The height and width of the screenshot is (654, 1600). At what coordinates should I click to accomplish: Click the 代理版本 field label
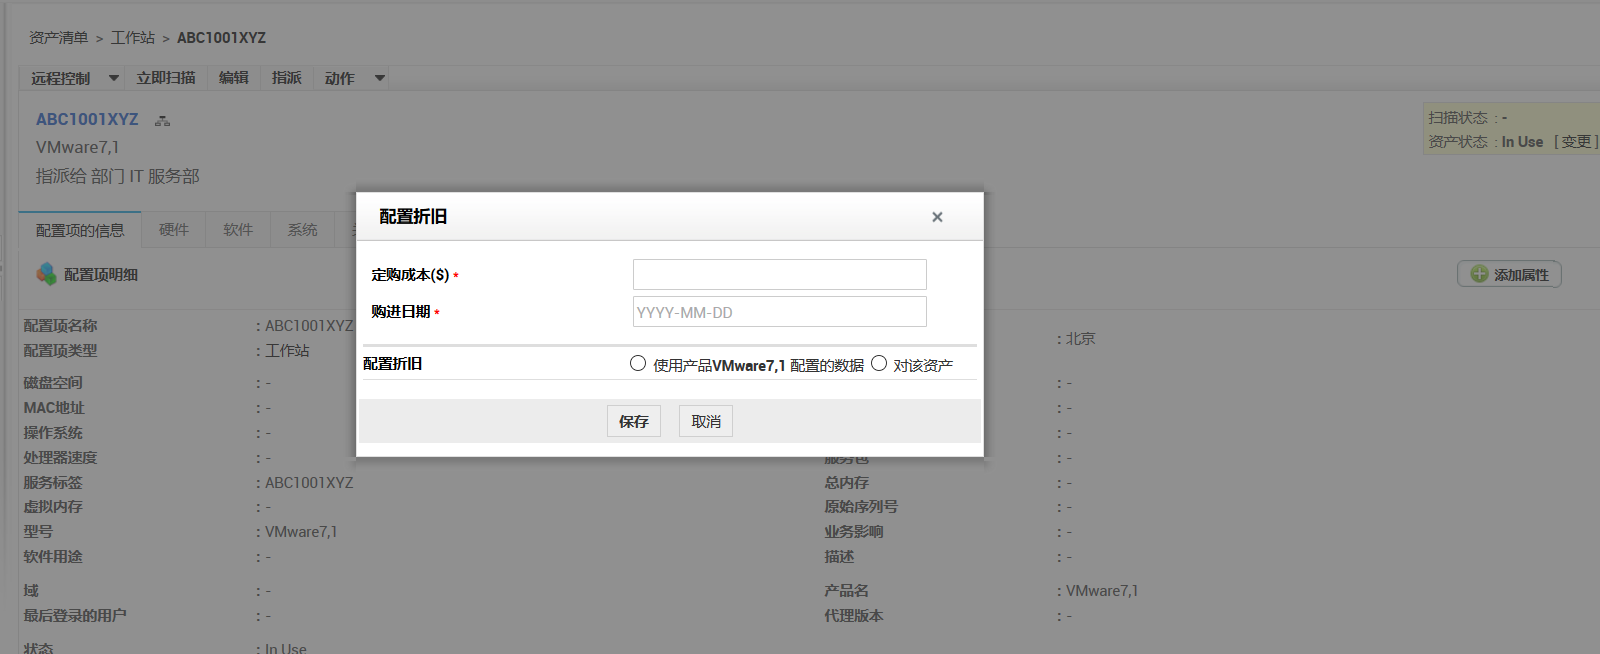pos(854,616)
